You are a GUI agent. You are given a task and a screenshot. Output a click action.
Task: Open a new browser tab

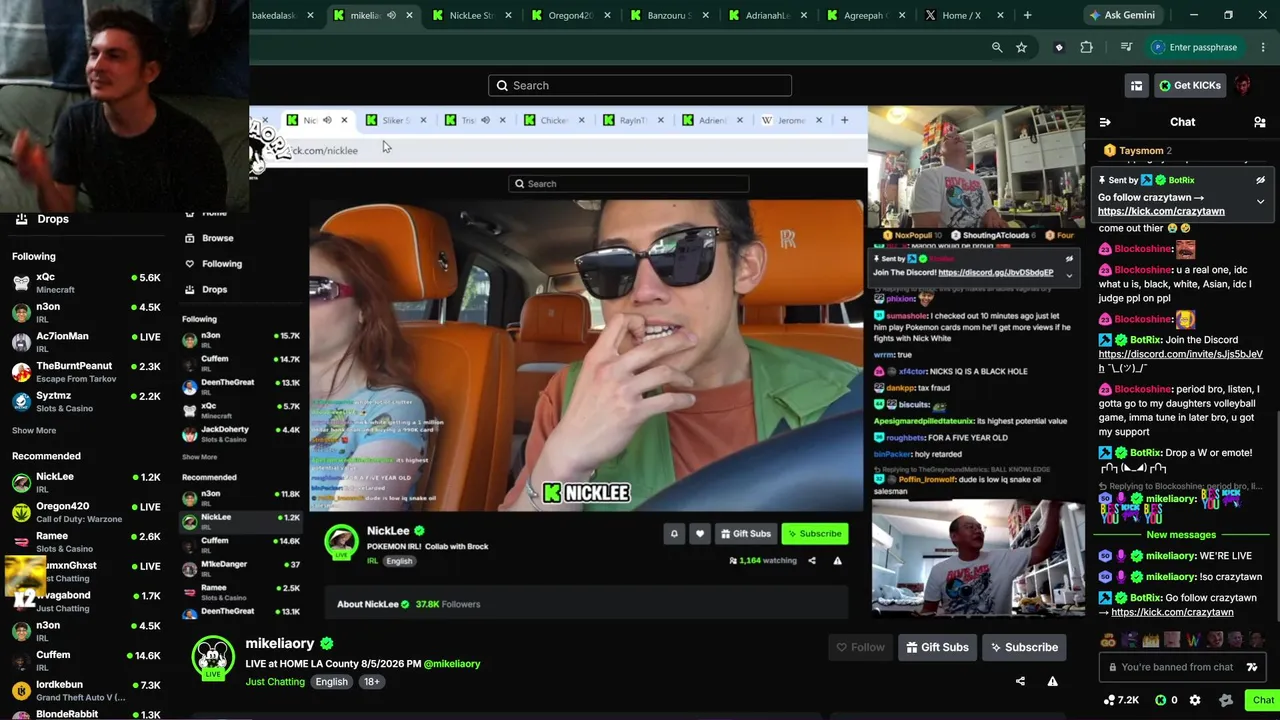(1027, 15)
